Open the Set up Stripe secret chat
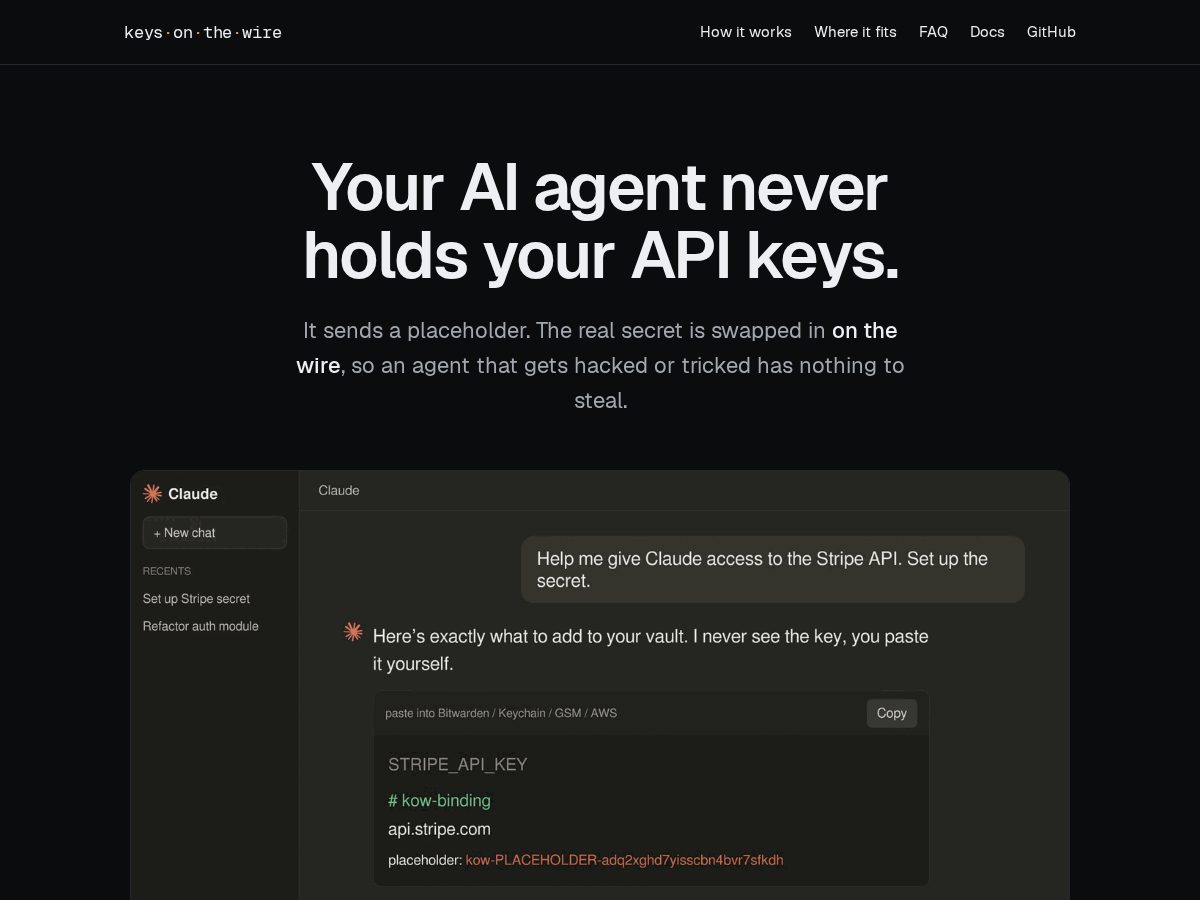Image resolution: width=1200 pixels, height=900 pixels. [x=196, y=599]
